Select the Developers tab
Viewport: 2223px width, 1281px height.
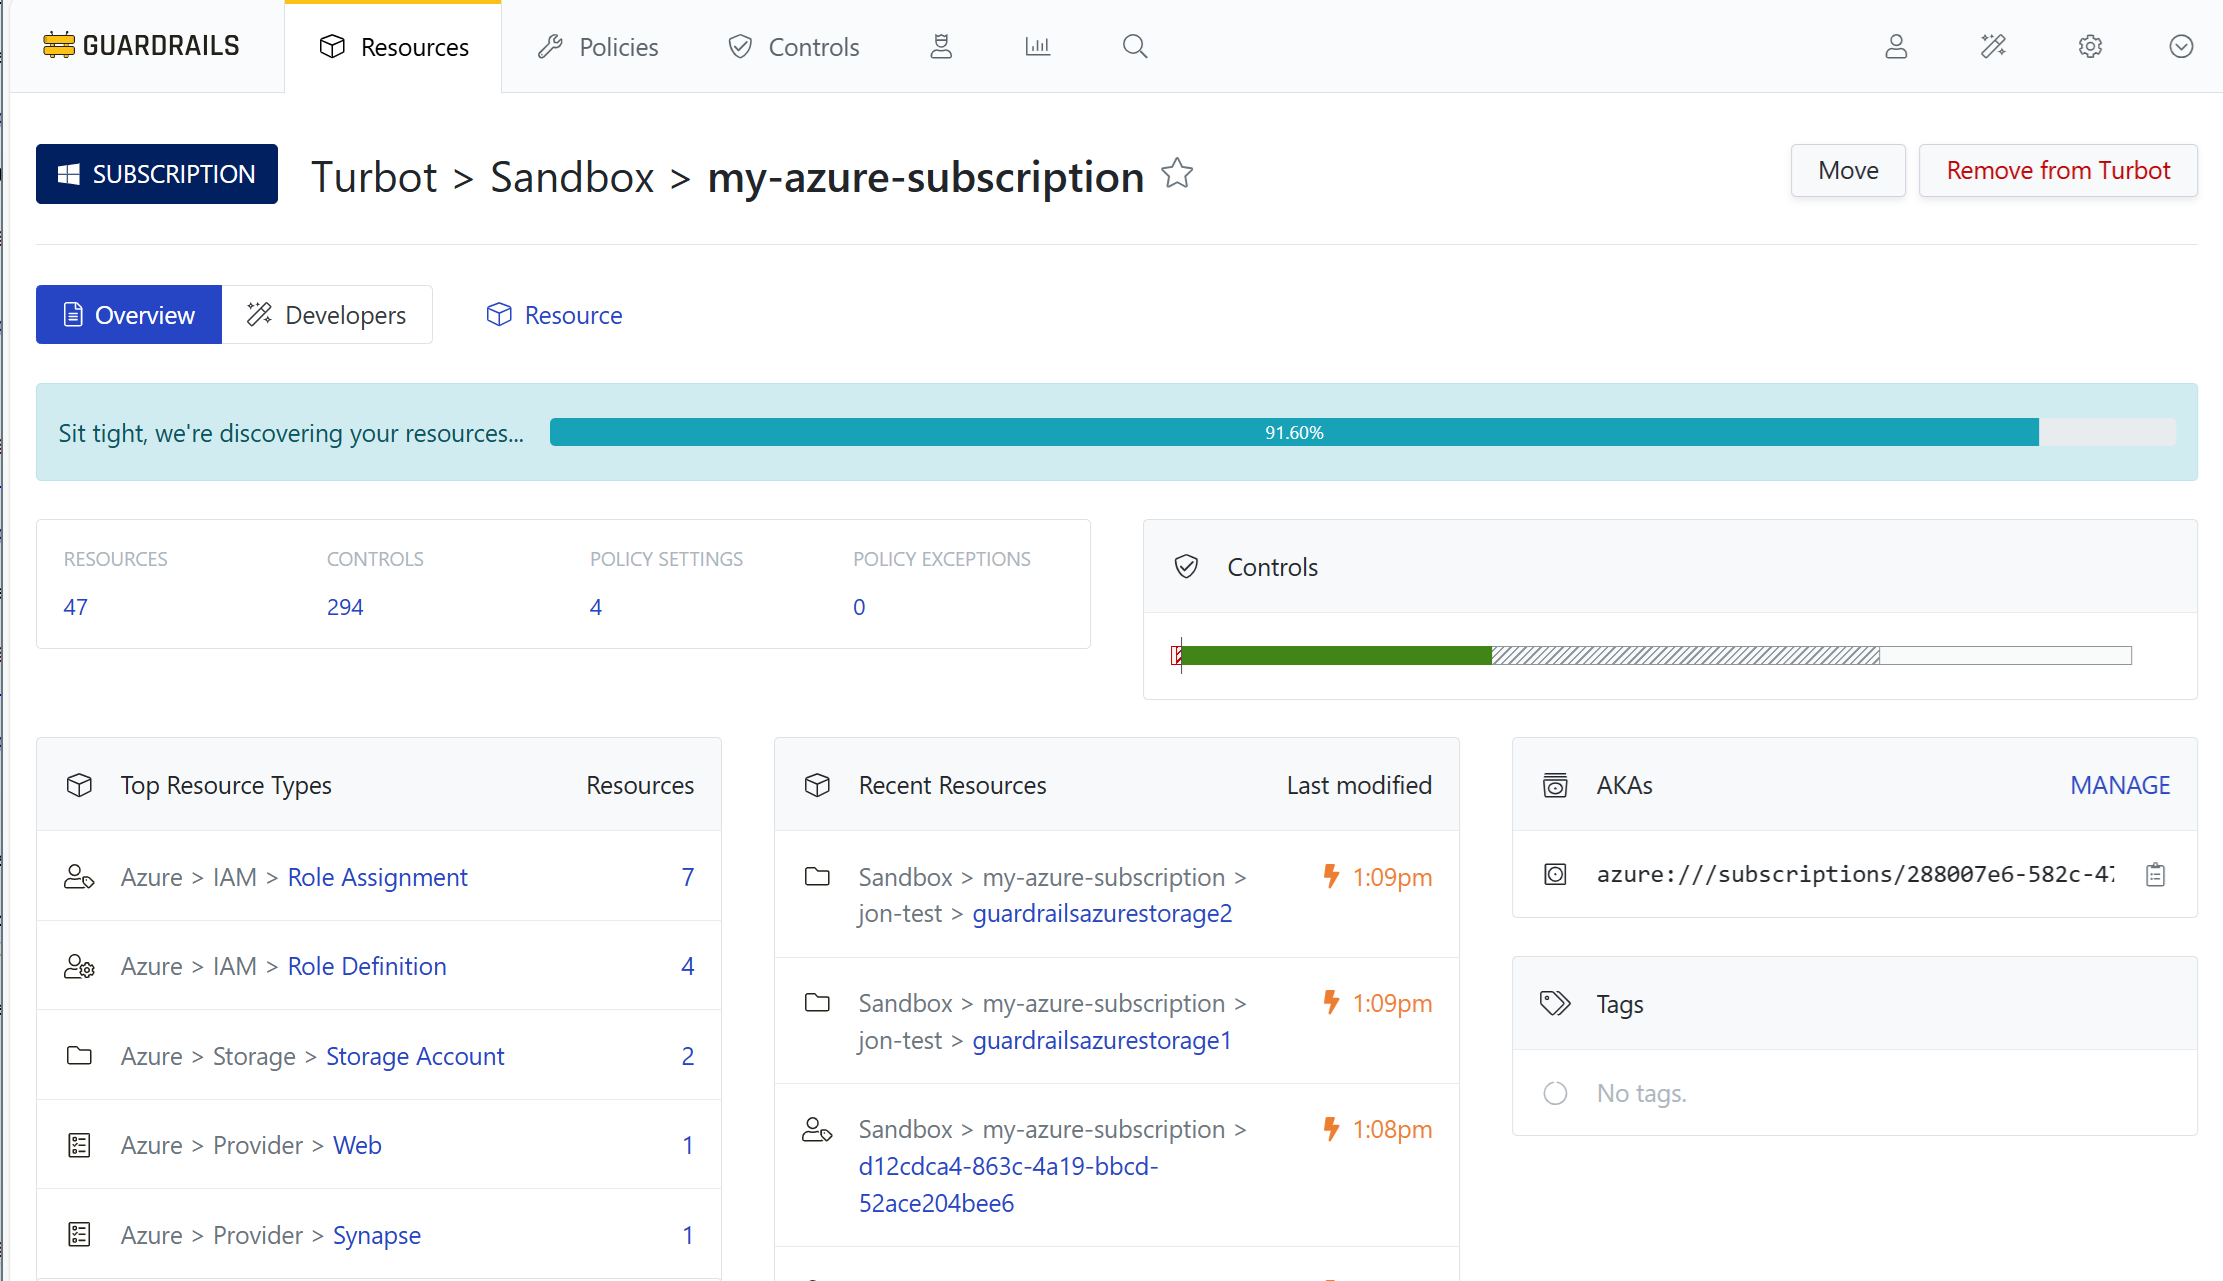click(327, 315)
